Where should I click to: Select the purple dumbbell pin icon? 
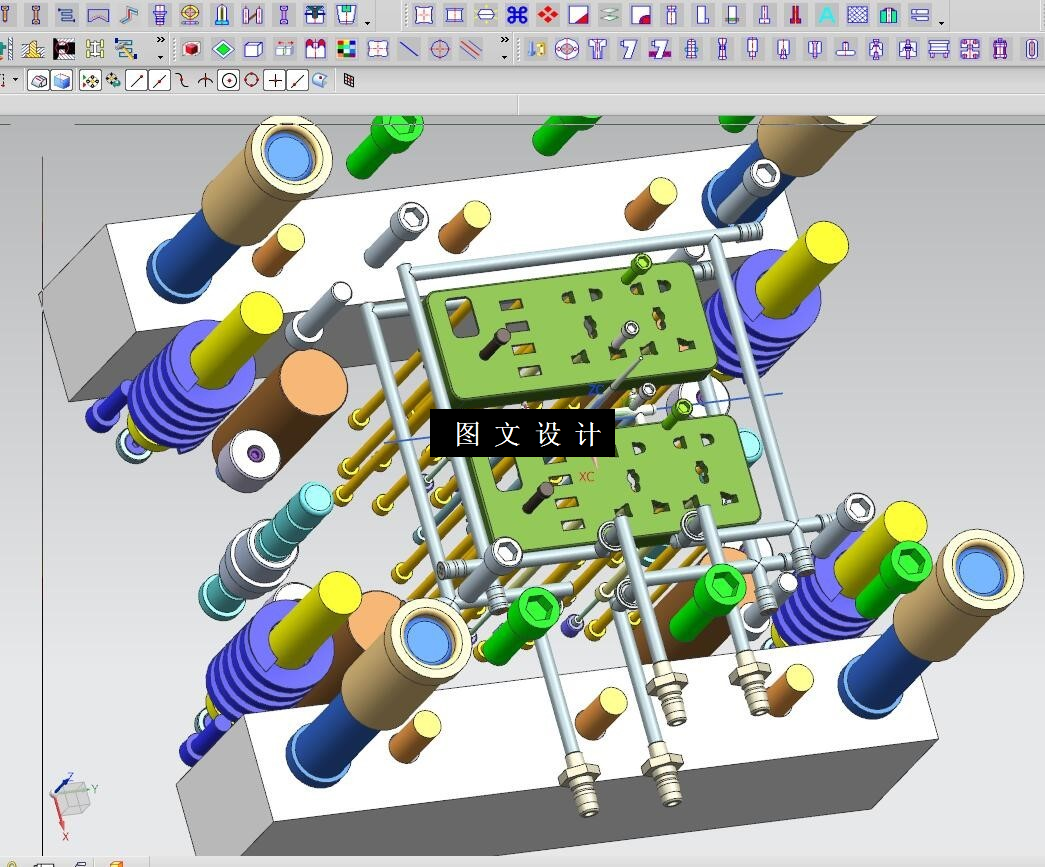point(284,15)
